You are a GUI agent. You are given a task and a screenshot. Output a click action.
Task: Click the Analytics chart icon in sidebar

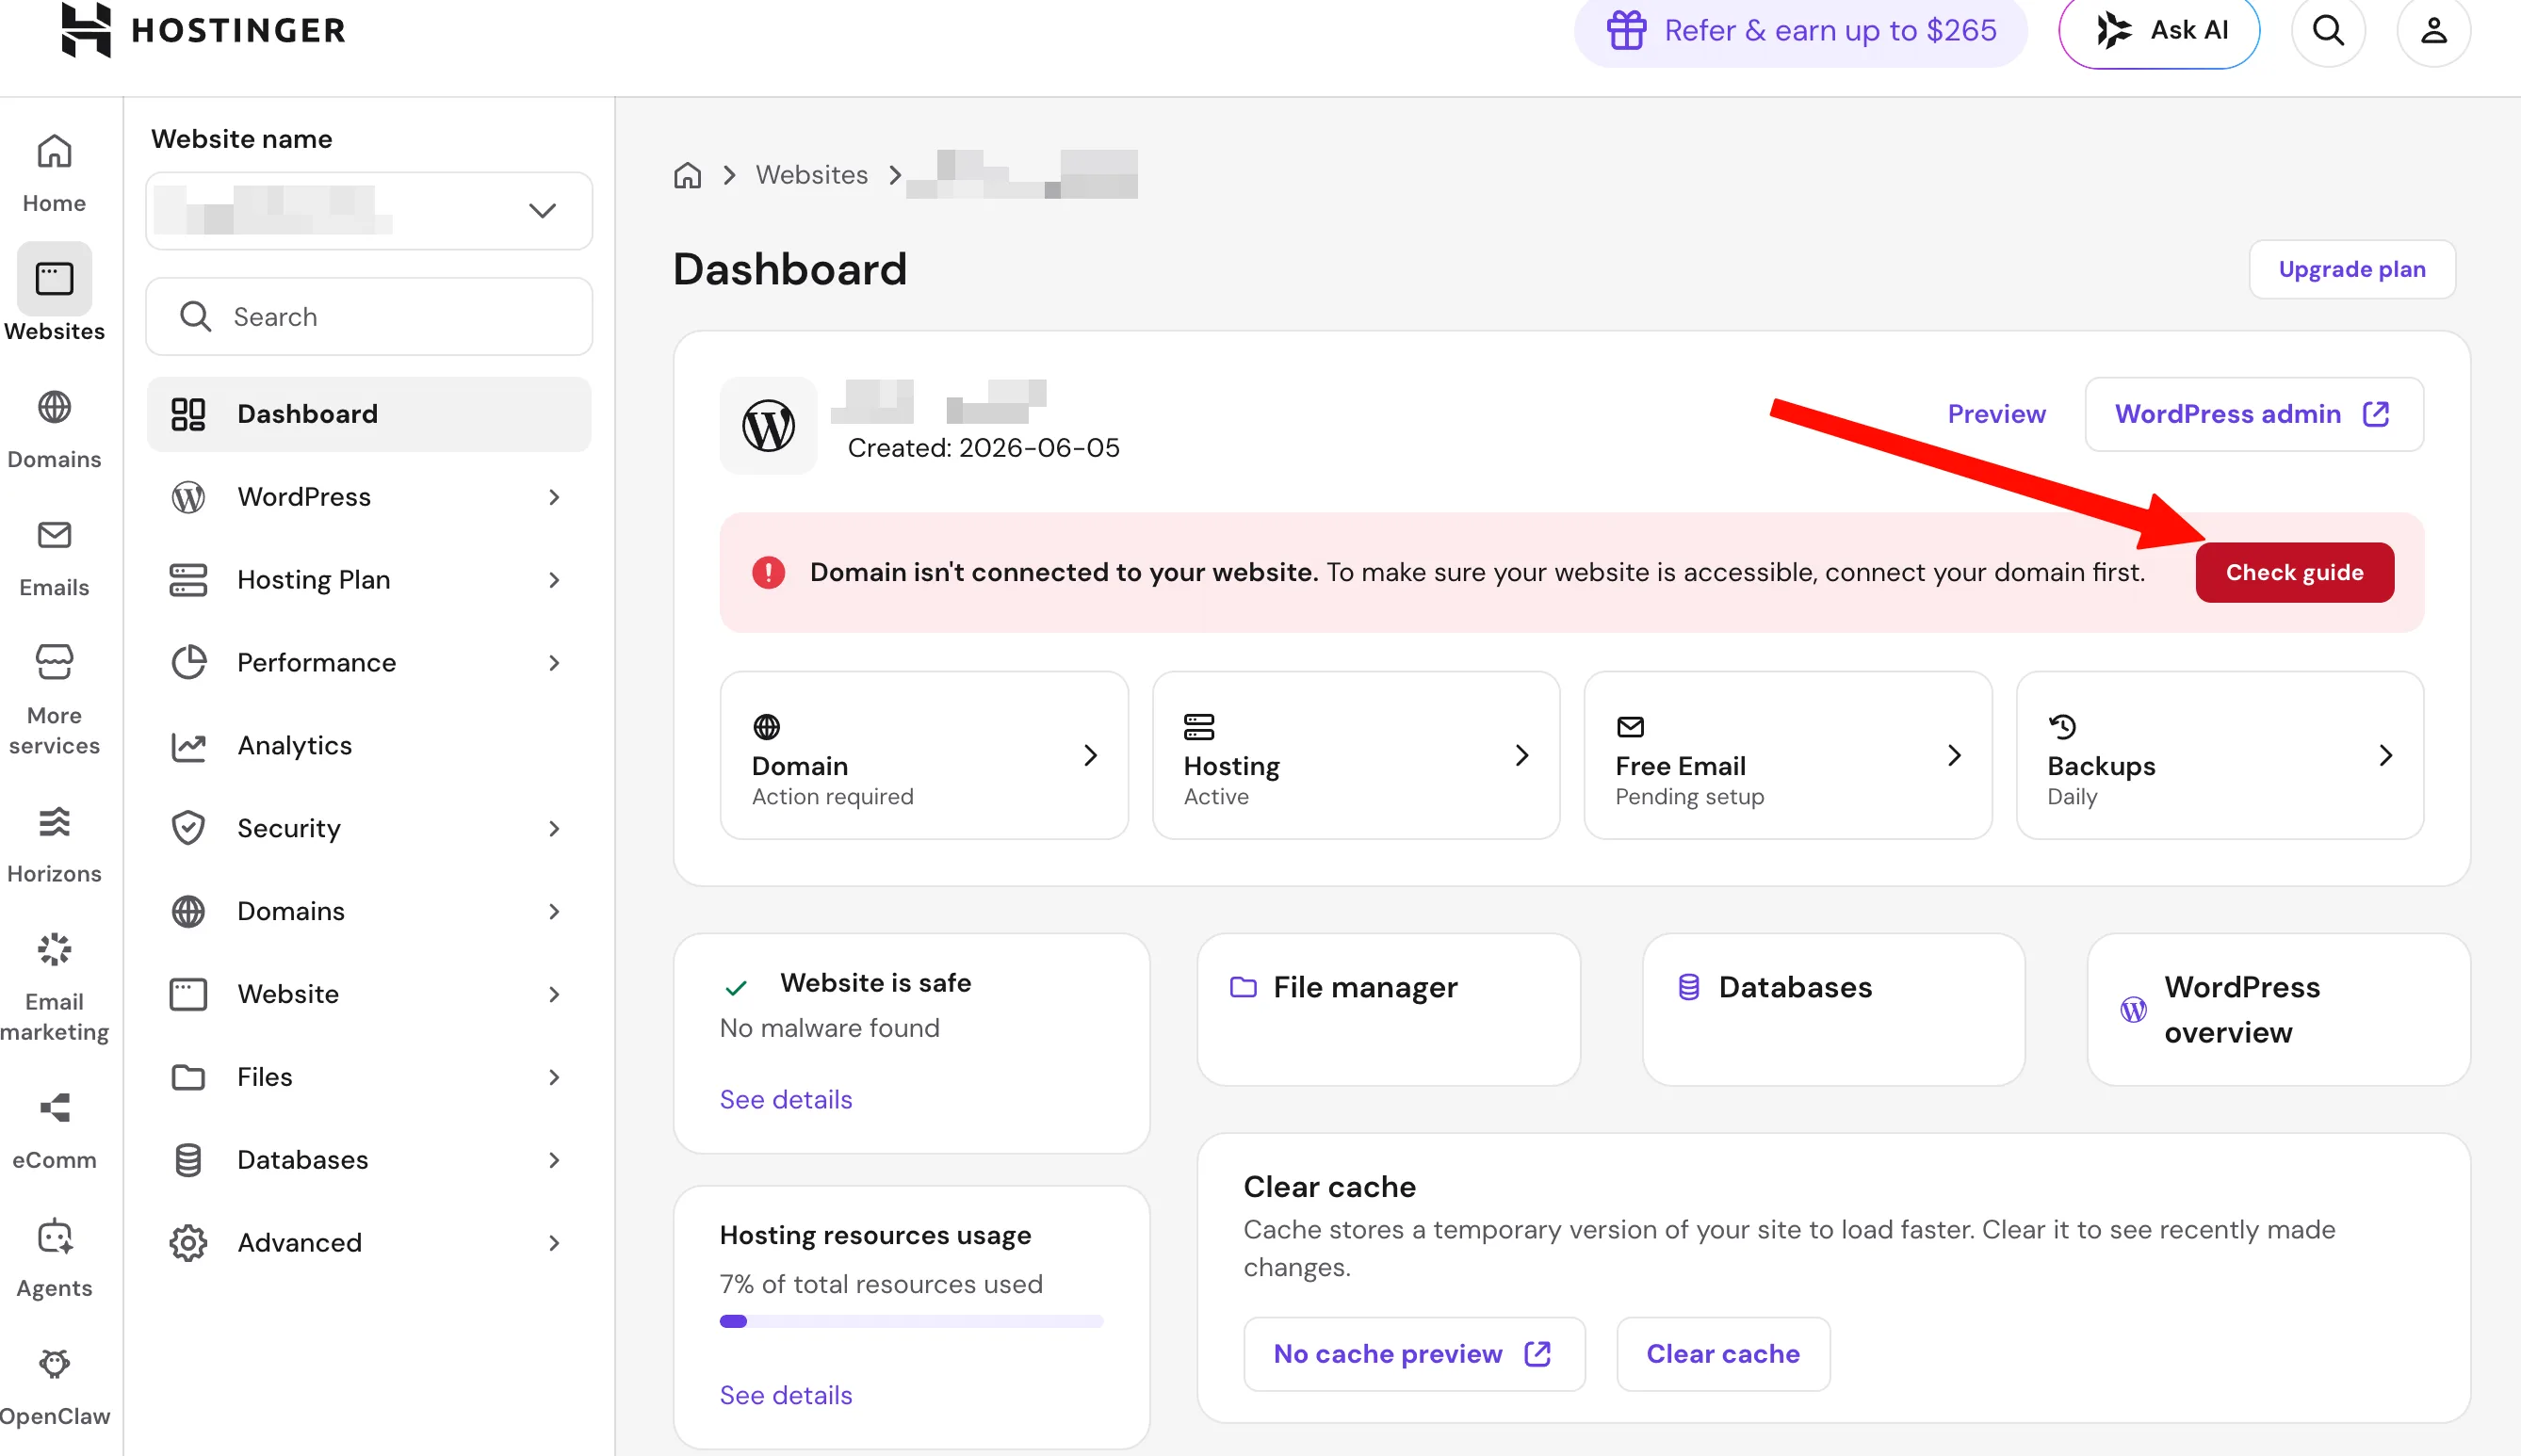pos(188,746)
